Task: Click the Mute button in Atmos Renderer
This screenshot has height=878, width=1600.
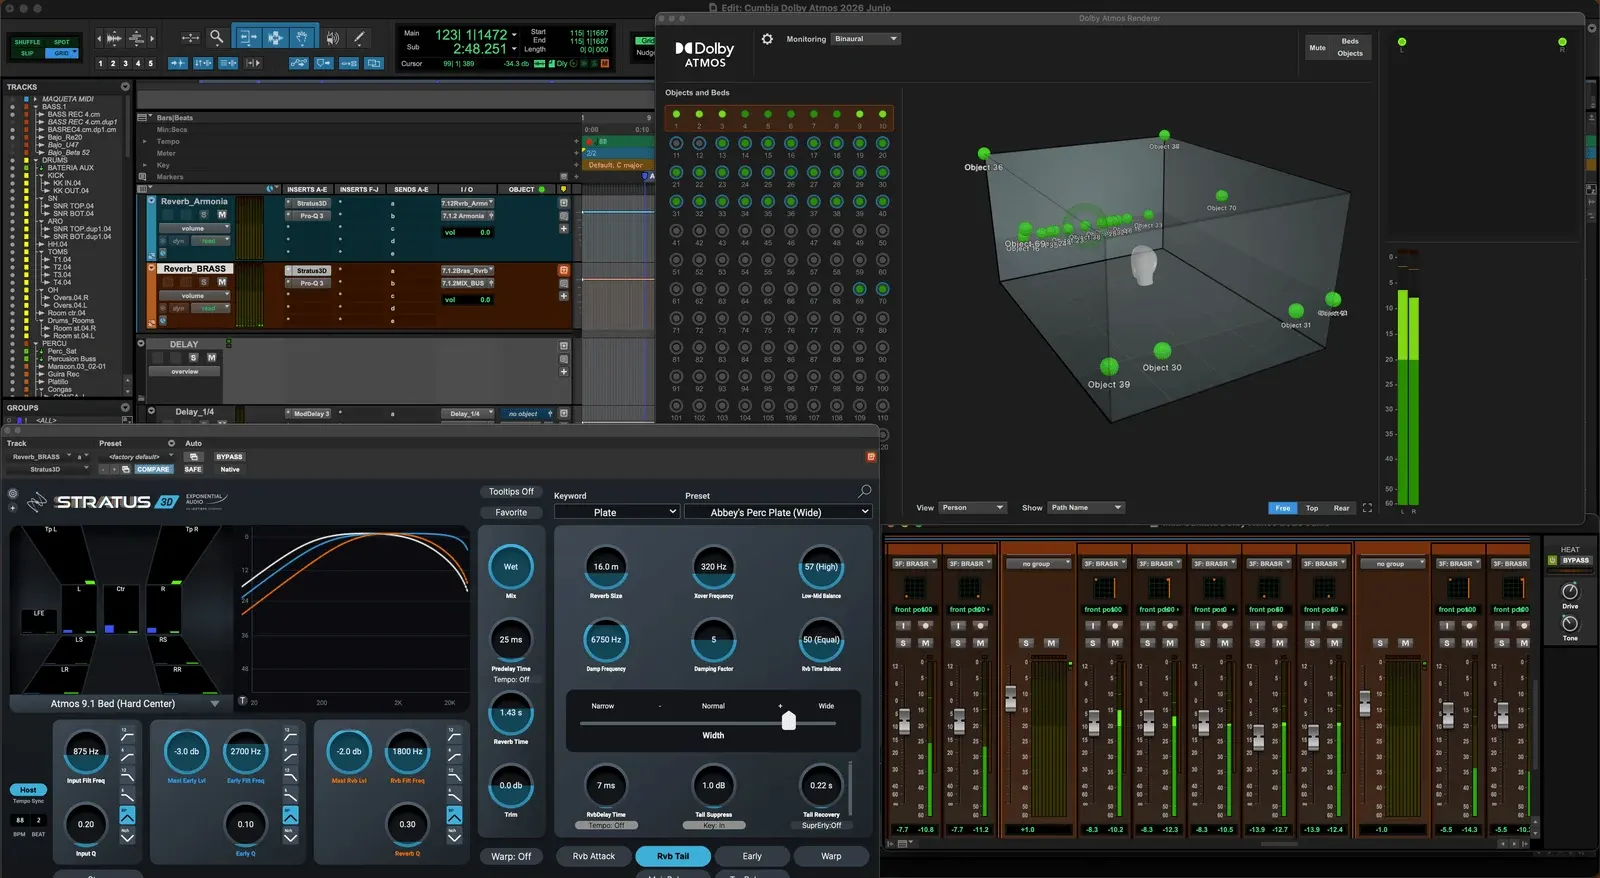Action: [x=1317, y=47]
